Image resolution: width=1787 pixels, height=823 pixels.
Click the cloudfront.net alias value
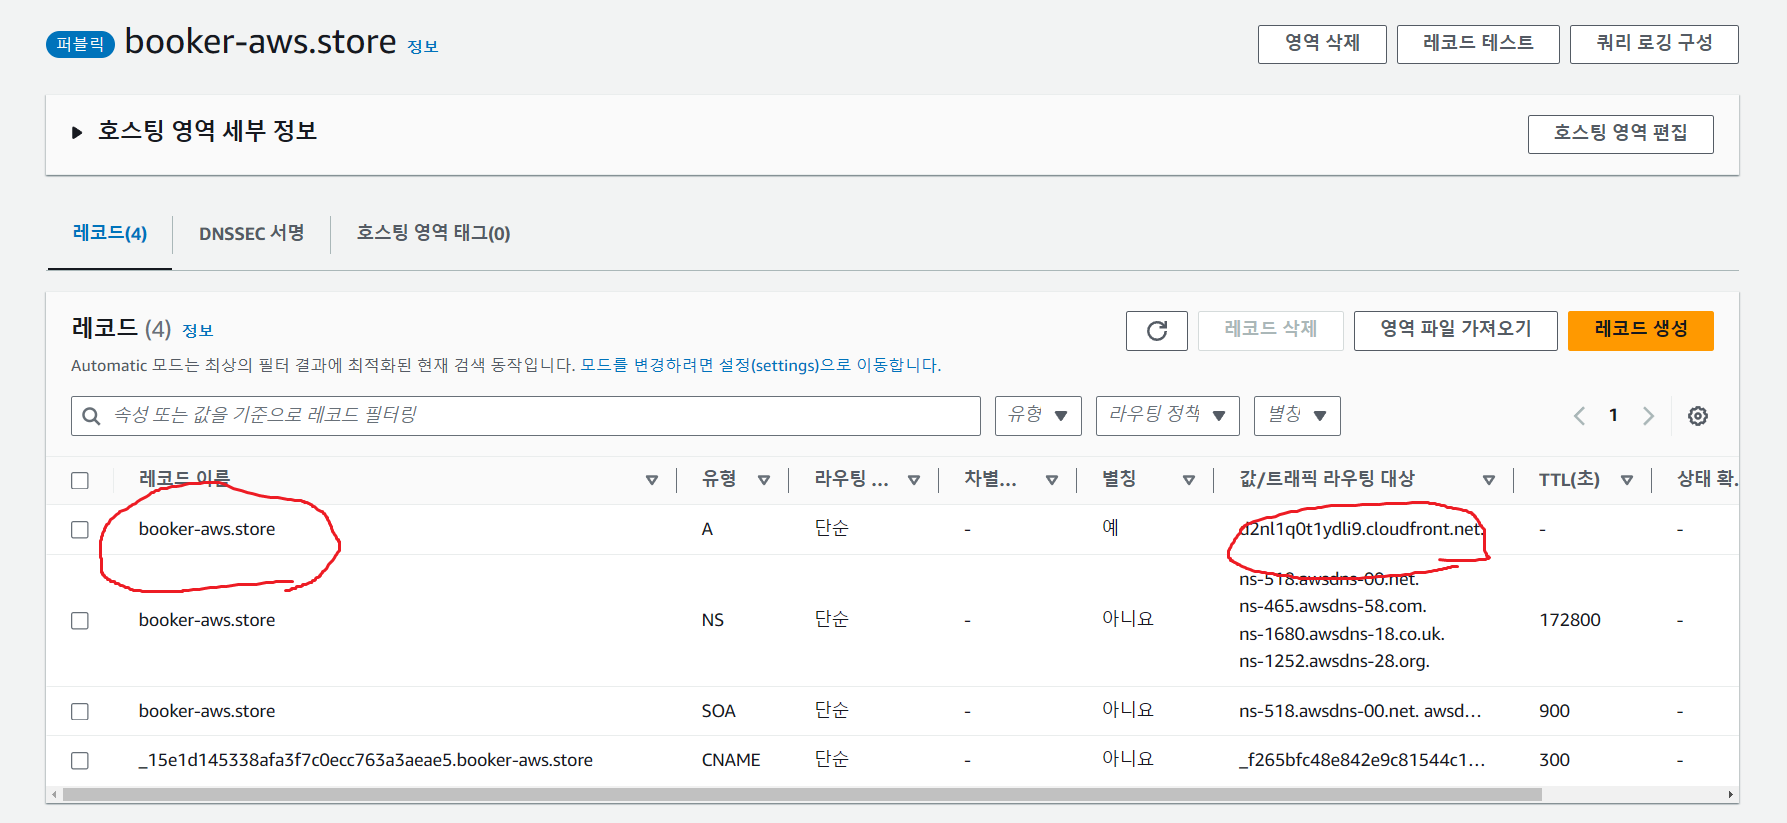pyautogui.click(x=1361, y=529)
